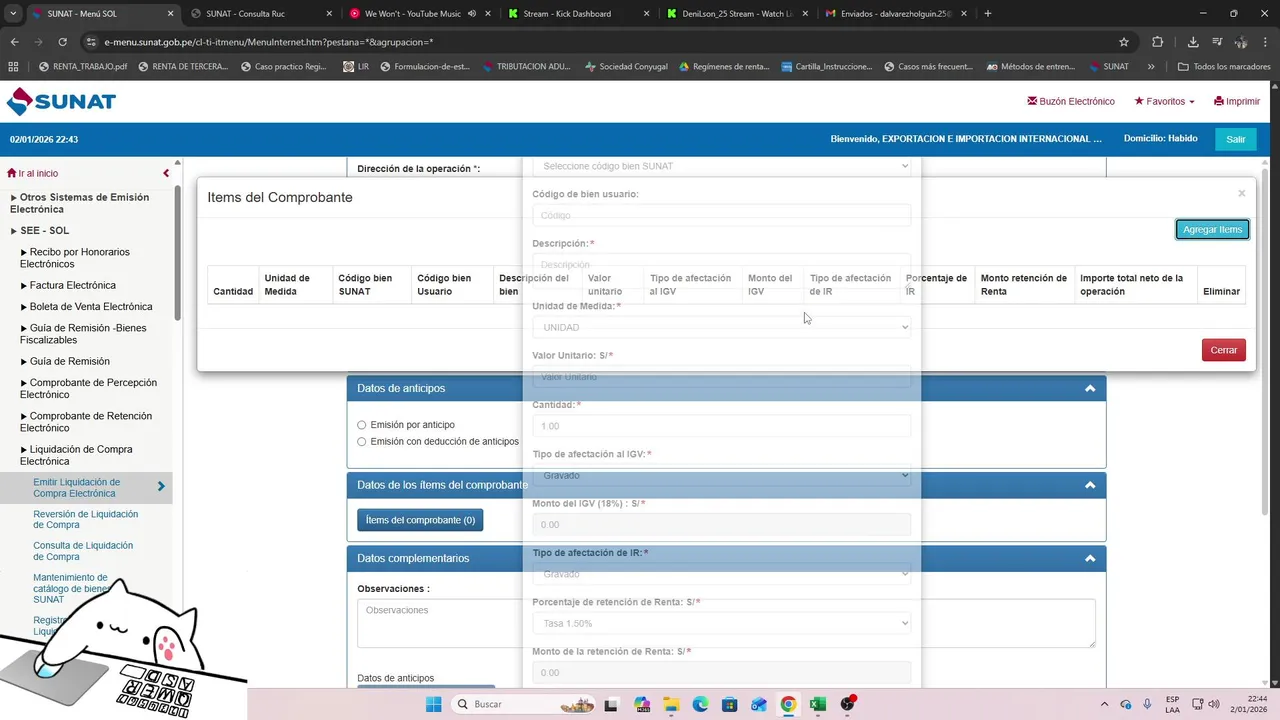Expand Guía de Remisión menu
1280x720 pixels.
(x=65, y=361)
